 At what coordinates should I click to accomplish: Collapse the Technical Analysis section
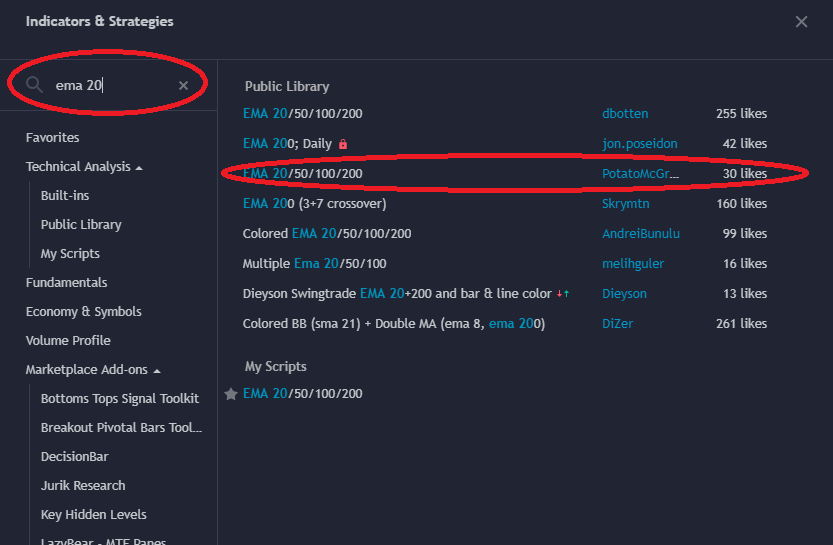coord(139,167)
